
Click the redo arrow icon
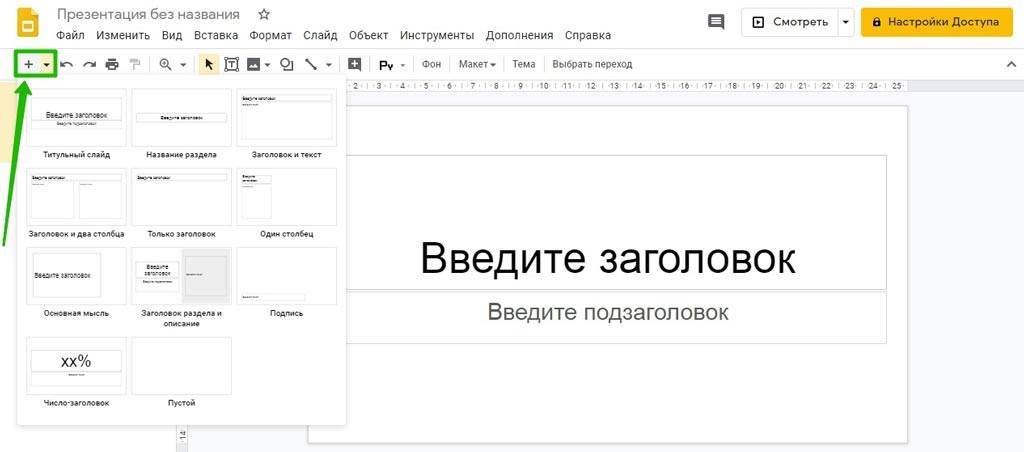(x=89, y=64)
